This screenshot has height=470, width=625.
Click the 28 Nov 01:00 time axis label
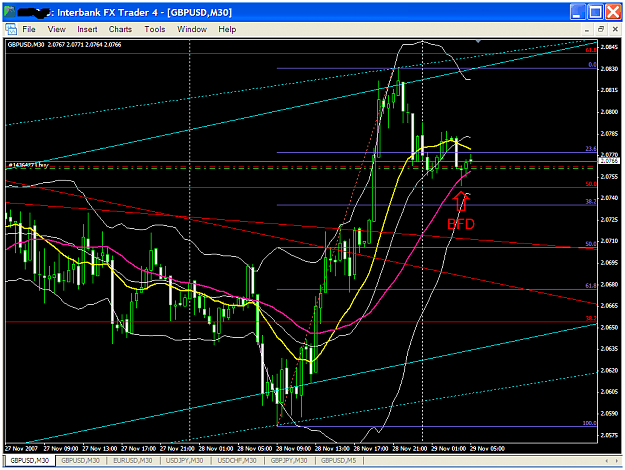point(216,448)
